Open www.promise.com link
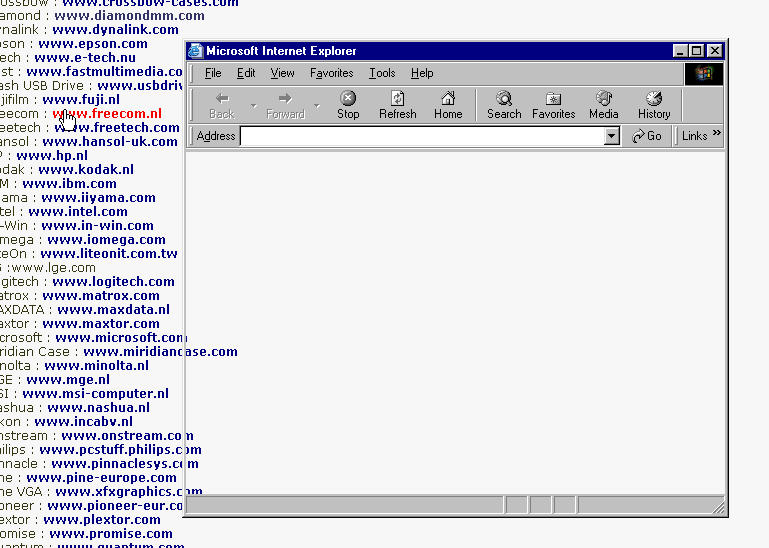 click(111, 534)
